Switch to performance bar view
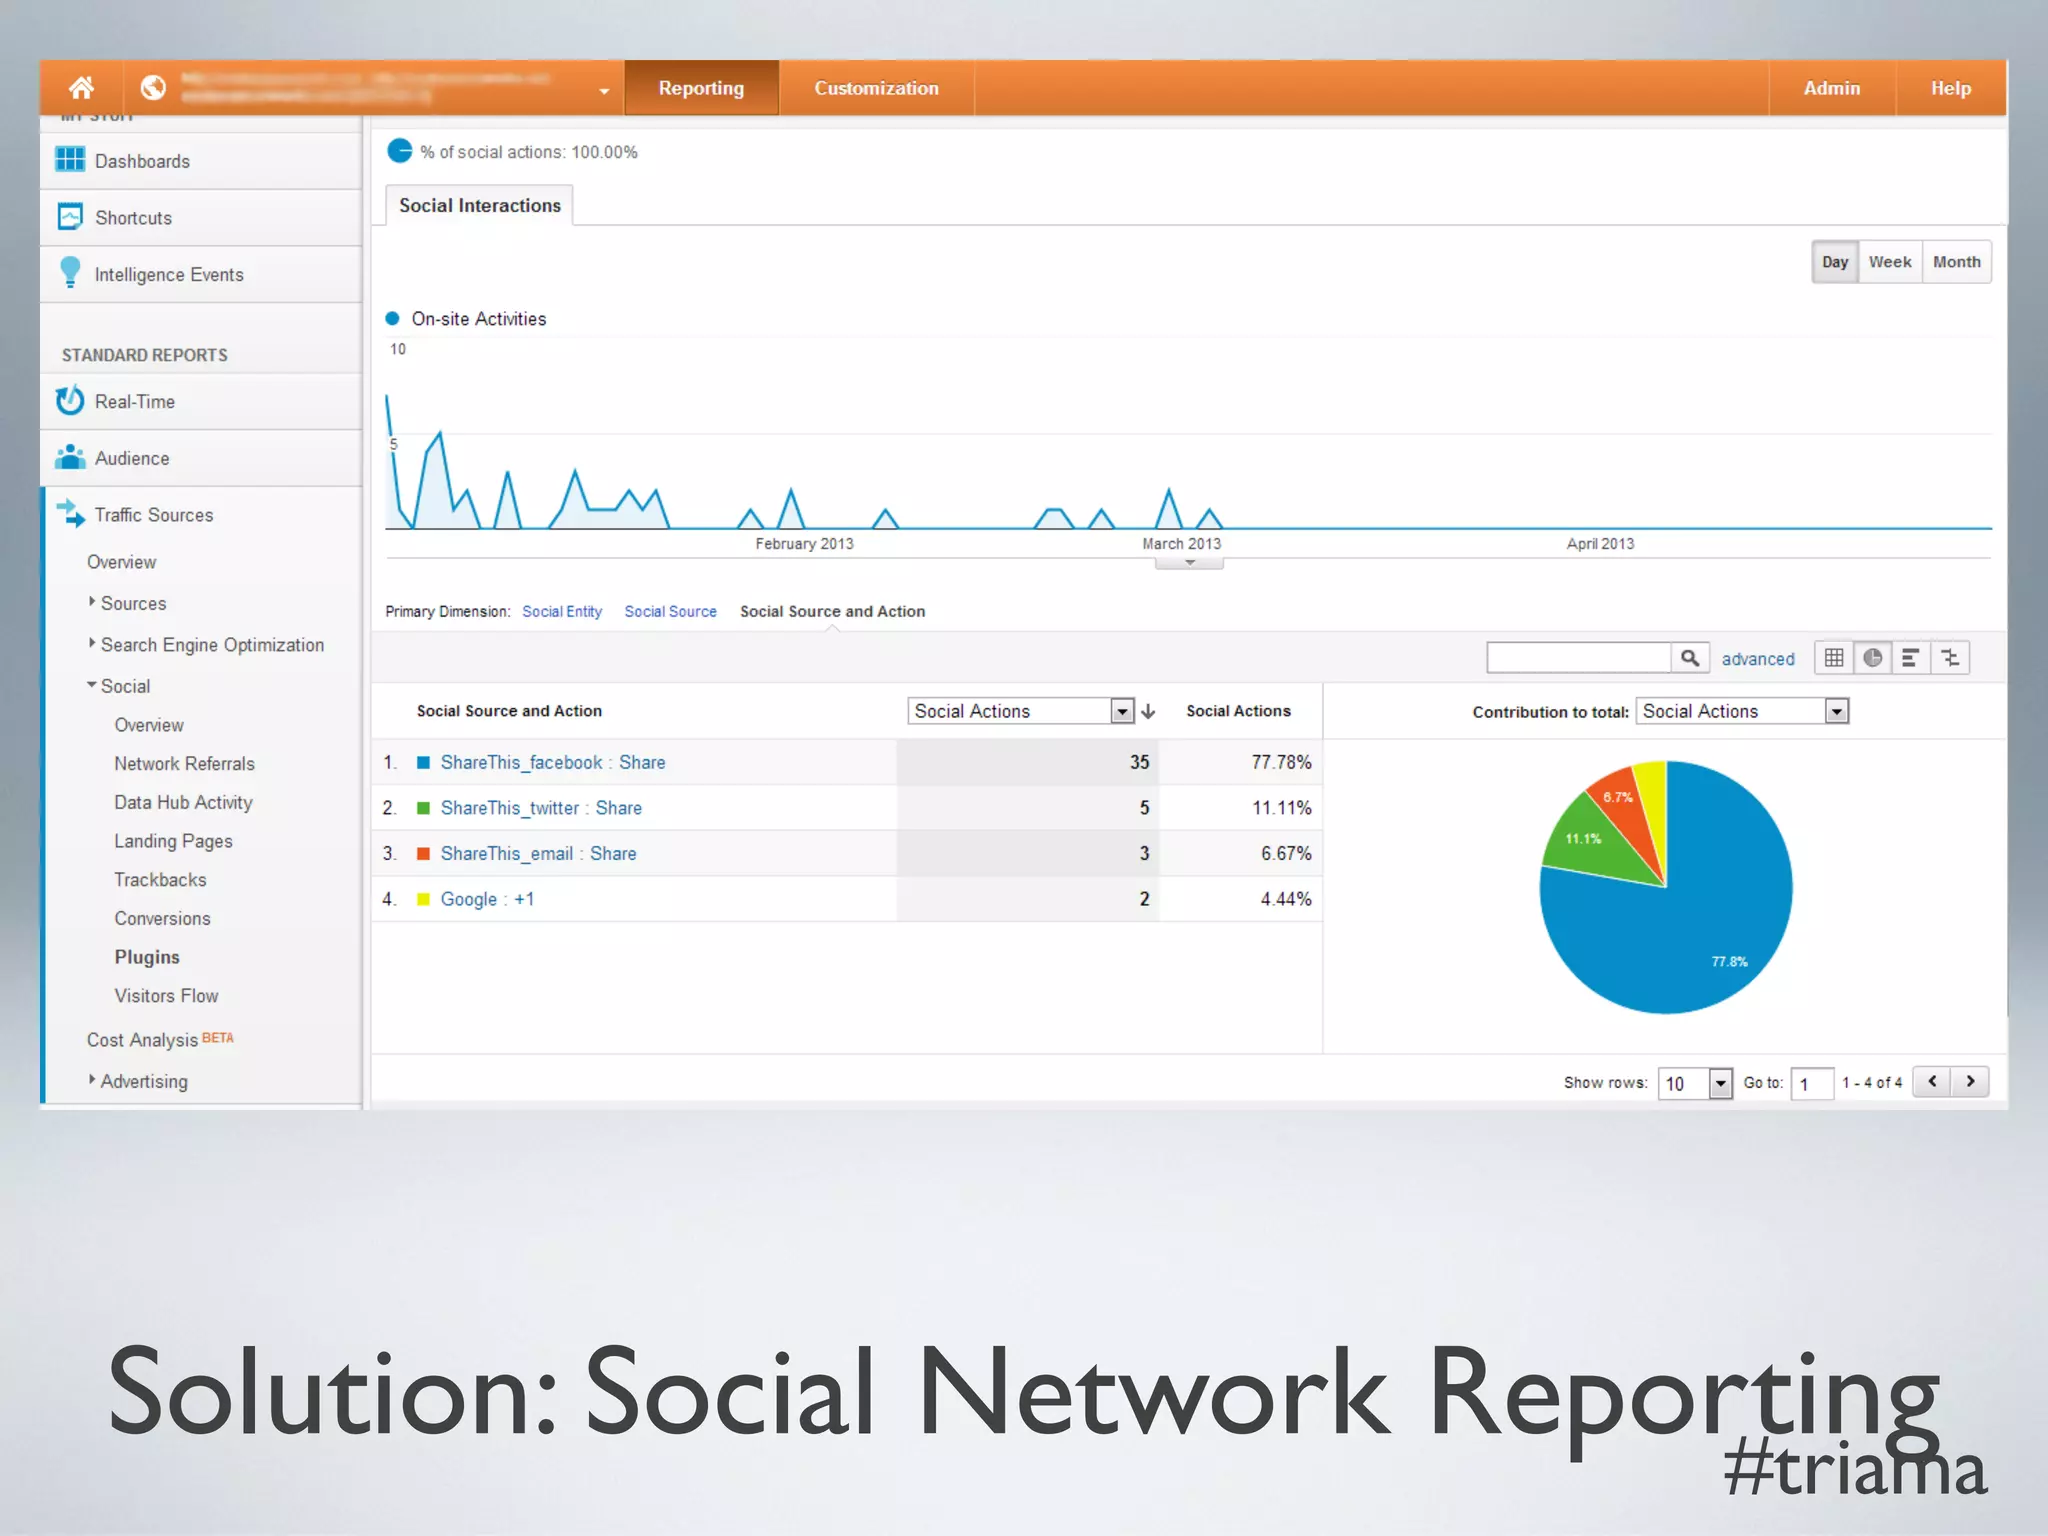Screen dimensions: 2048x1536 (x=1911, y=658)
